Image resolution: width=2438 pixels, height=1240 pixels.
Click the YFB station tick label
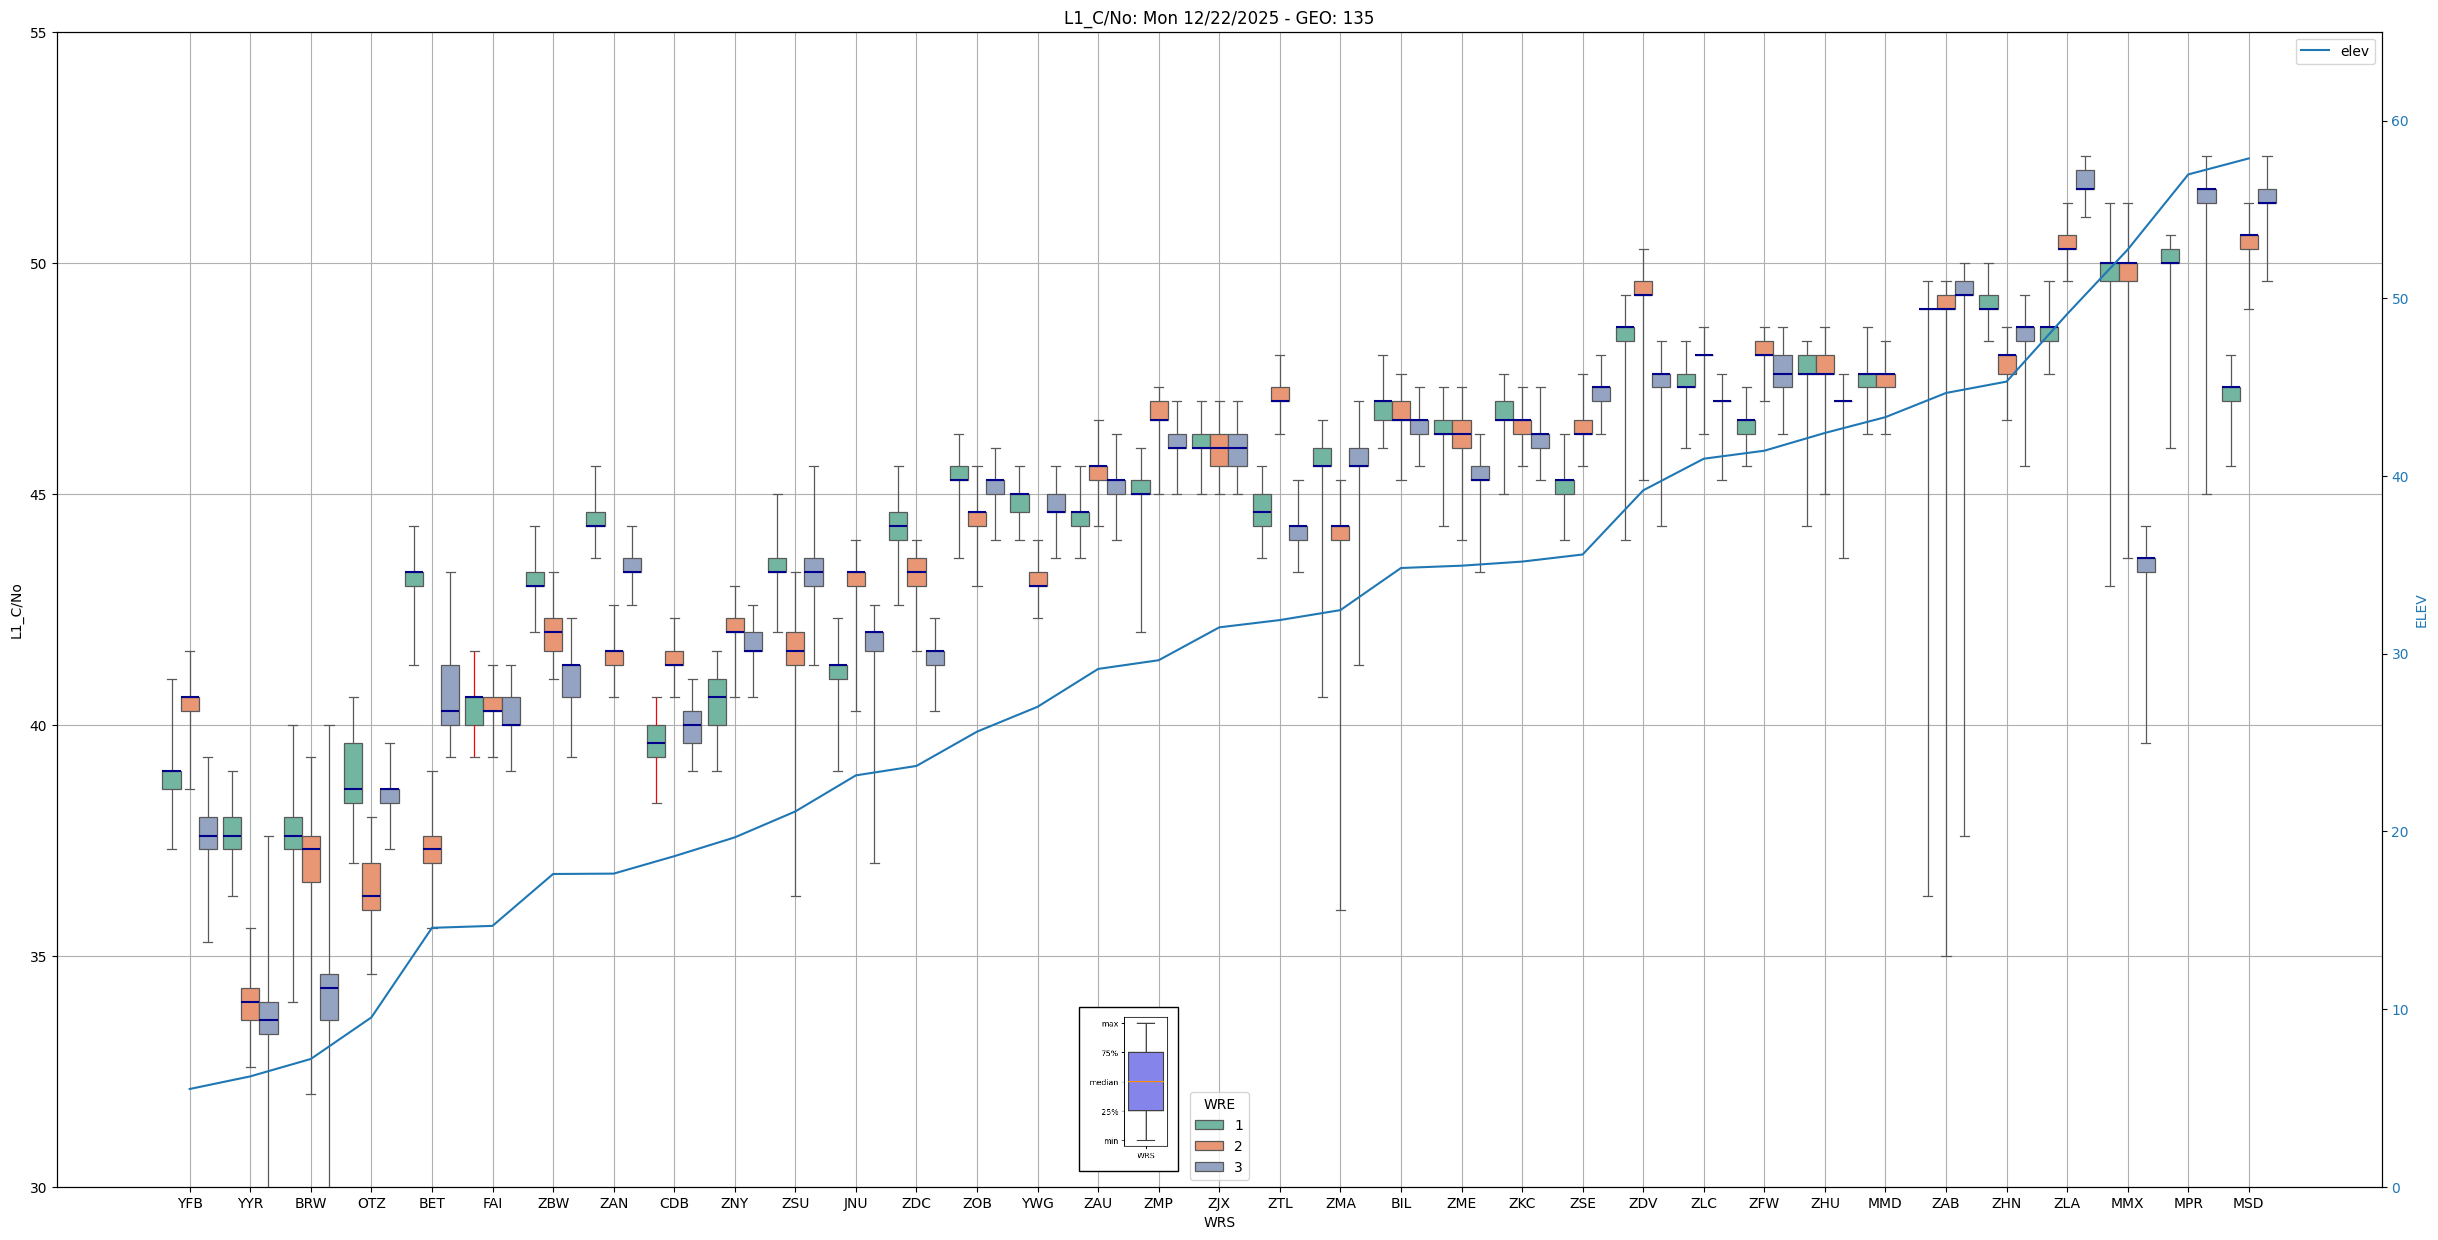tap(190, 1203)
